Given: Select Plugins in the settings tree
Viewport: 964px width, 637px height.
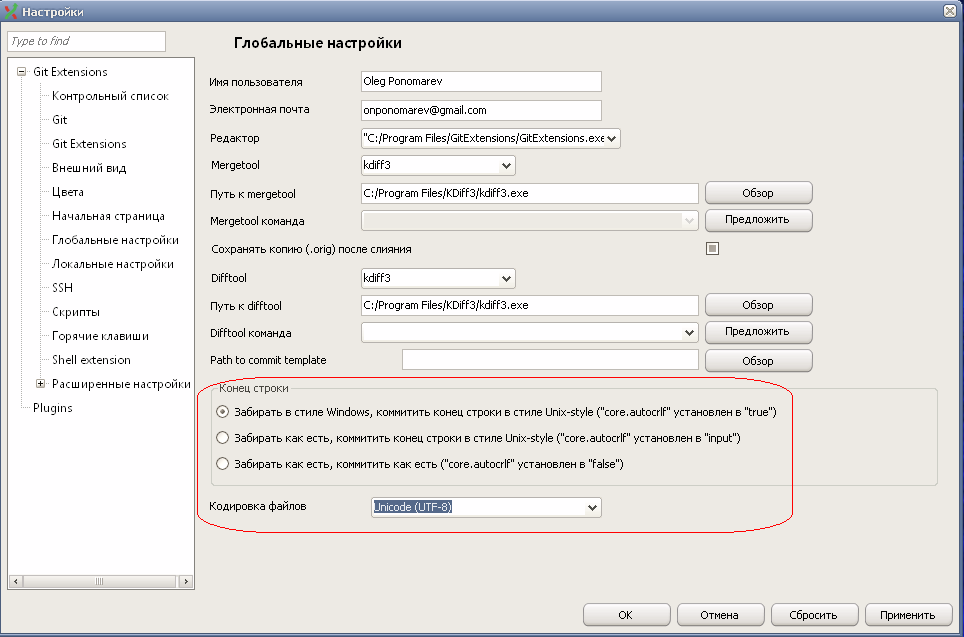Looking at the screenshot, I should click(52, 408).
